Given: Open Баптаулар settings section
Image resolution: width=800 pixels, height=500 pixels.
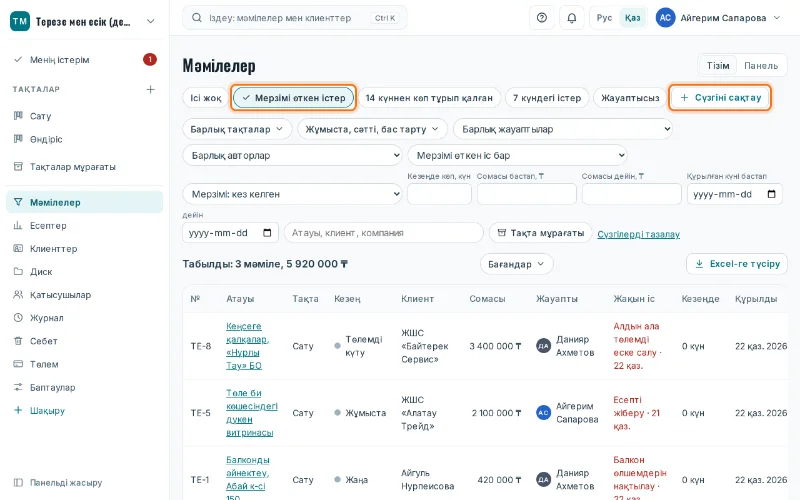Looking at the screenshot, I should pyautogui.click(x=52, y=387).
